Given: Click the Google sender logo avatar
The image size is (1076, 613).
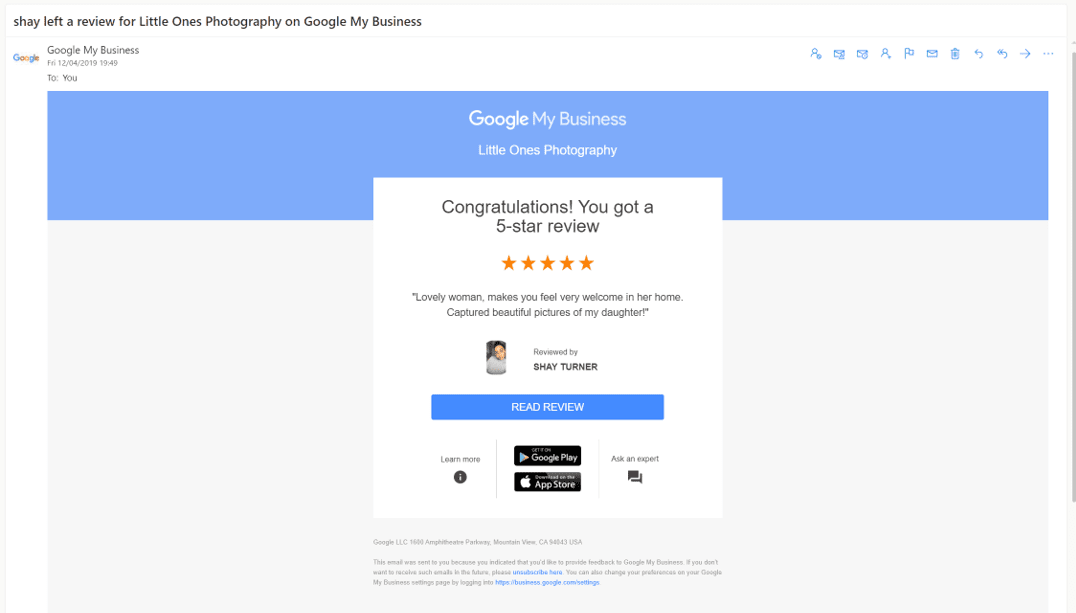Looking at the screenshot, I should click(x=26, y=58).
